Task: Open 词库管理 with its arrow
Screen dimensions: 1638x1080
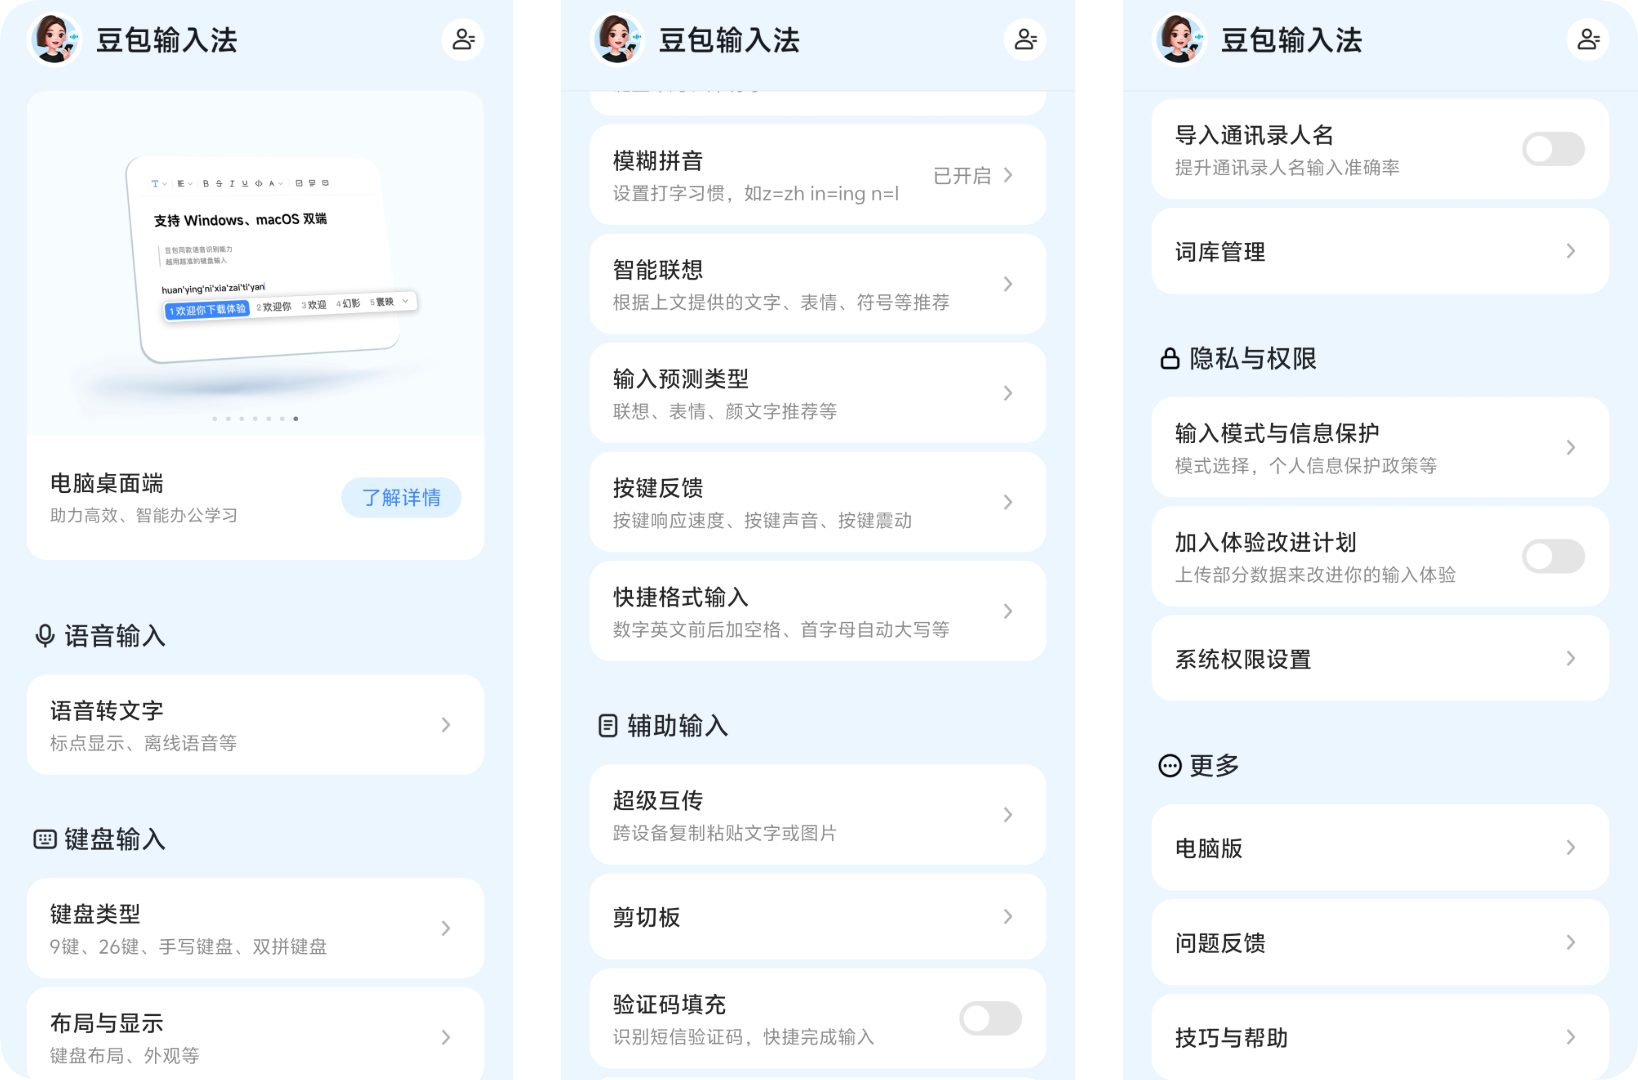Action: pos(1571,251)
